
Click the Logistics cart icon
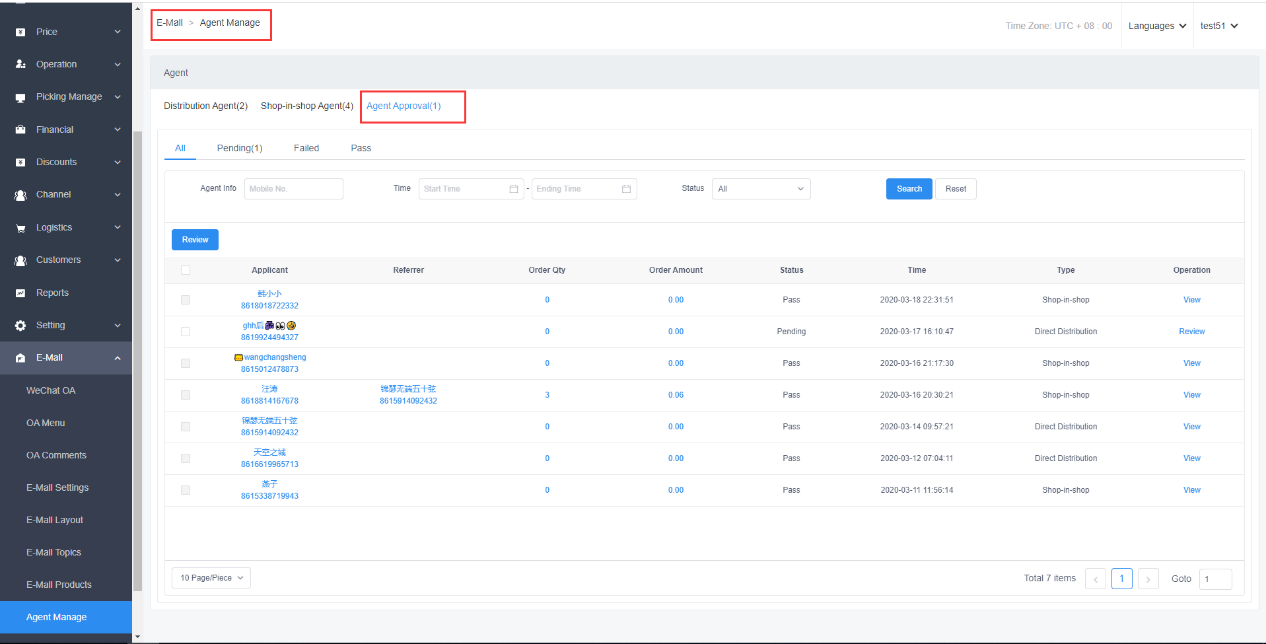click(x=20, y=228)
